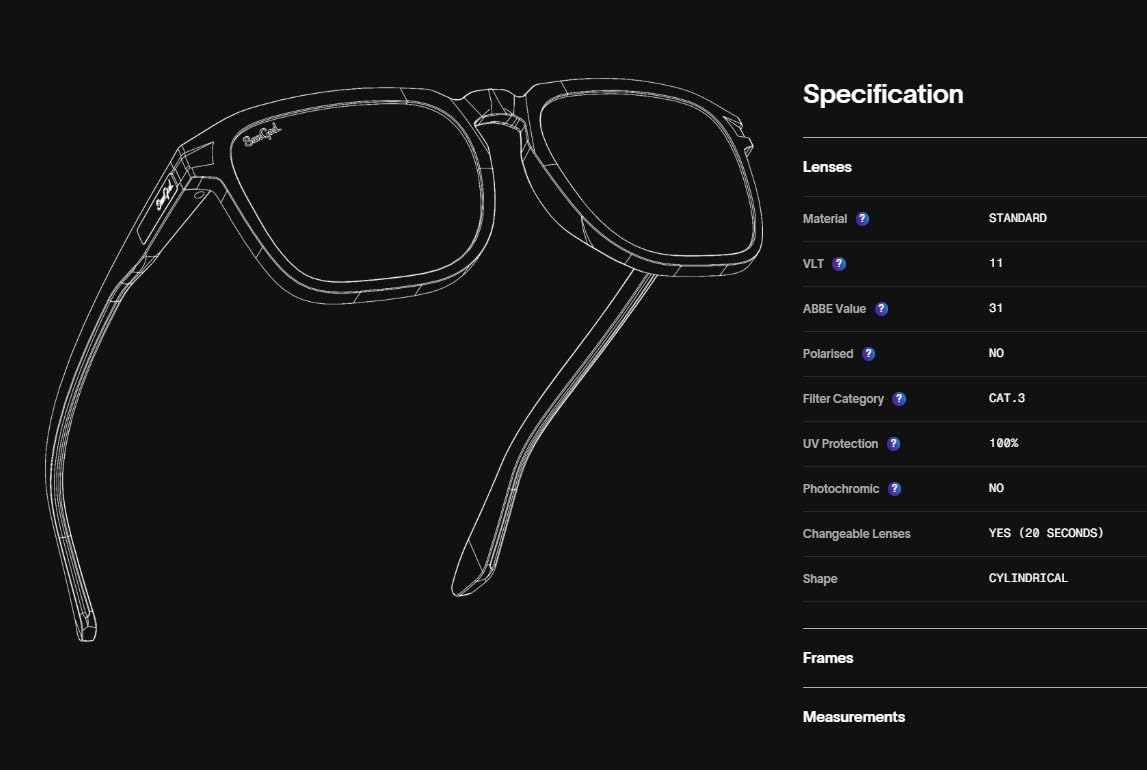Click the Filter Category help icon

click(x=899, y=399)
